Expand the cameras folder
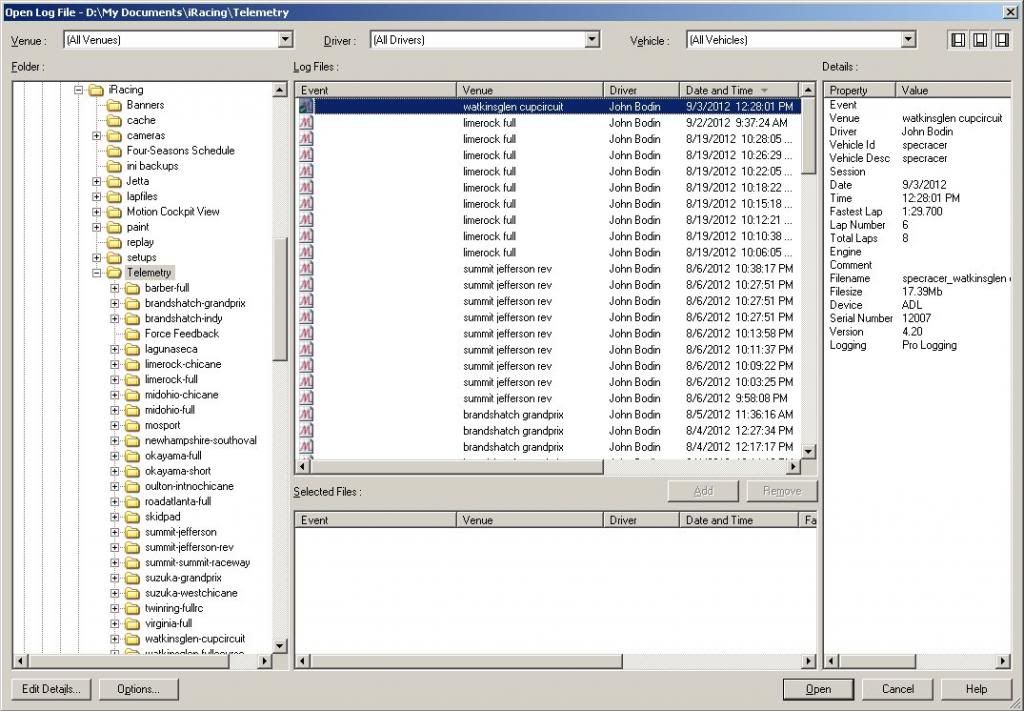Image resolution: width=1024 pixels, height=711 pixels. point(97,135)
